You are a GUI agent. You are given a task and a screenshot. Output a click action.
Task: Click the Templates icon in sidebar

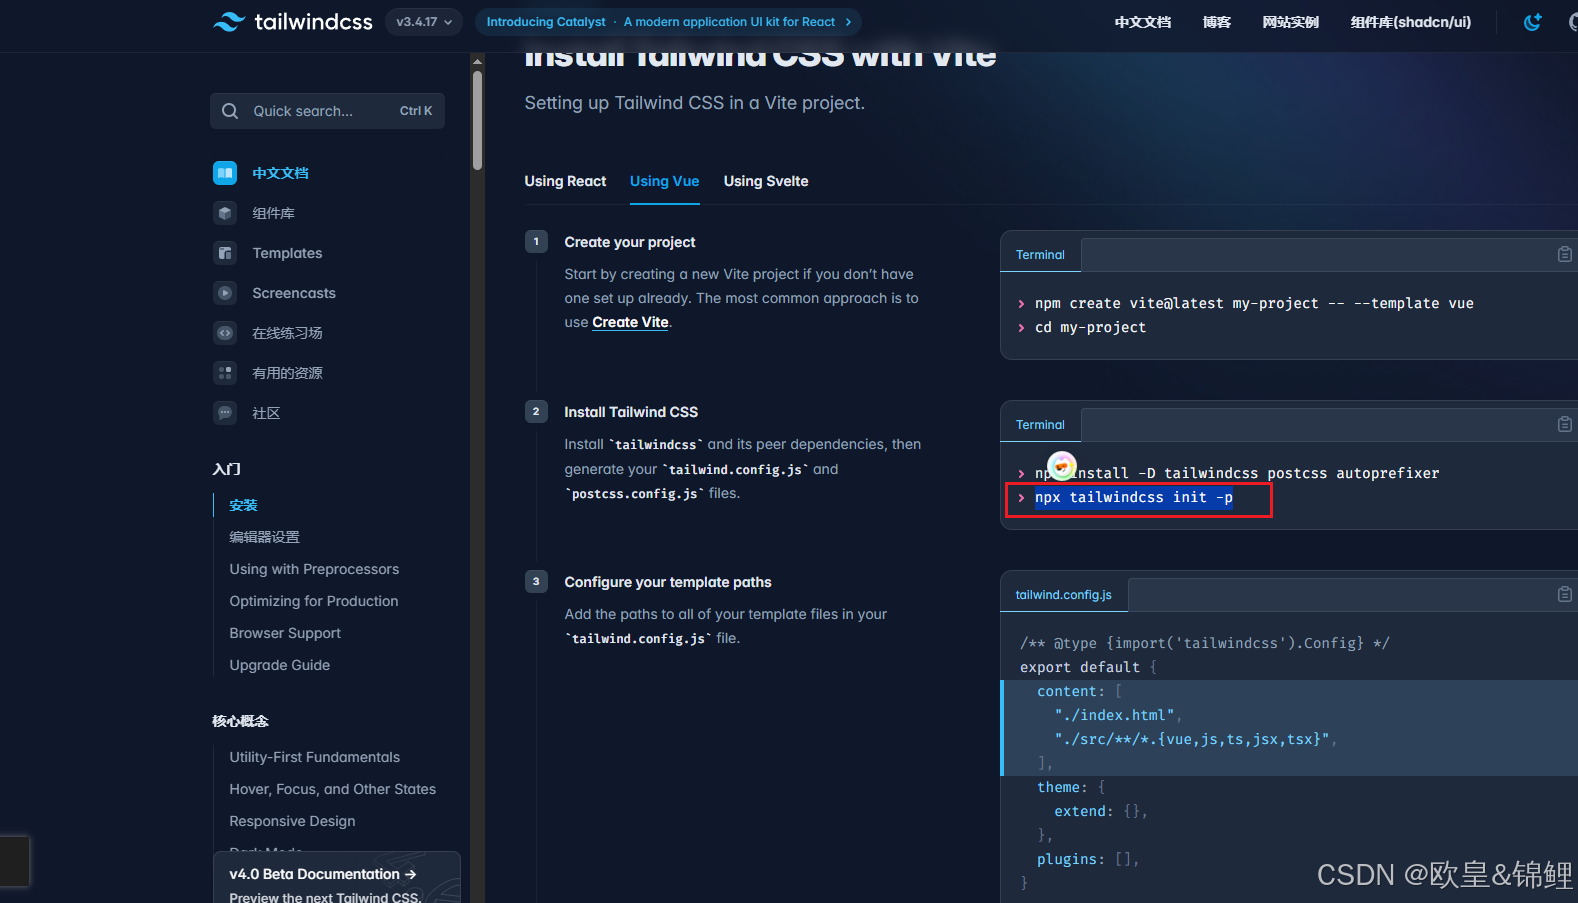(x=225, y=253)
